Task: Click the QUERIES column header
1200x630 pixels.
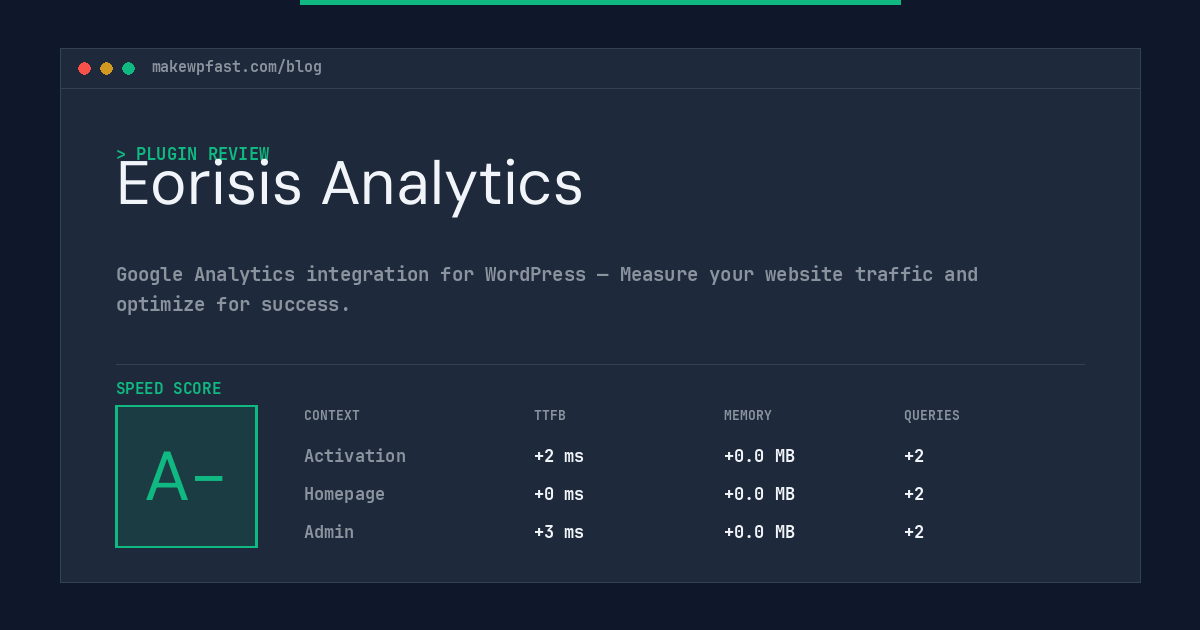Action: click(x=932, y=416)
